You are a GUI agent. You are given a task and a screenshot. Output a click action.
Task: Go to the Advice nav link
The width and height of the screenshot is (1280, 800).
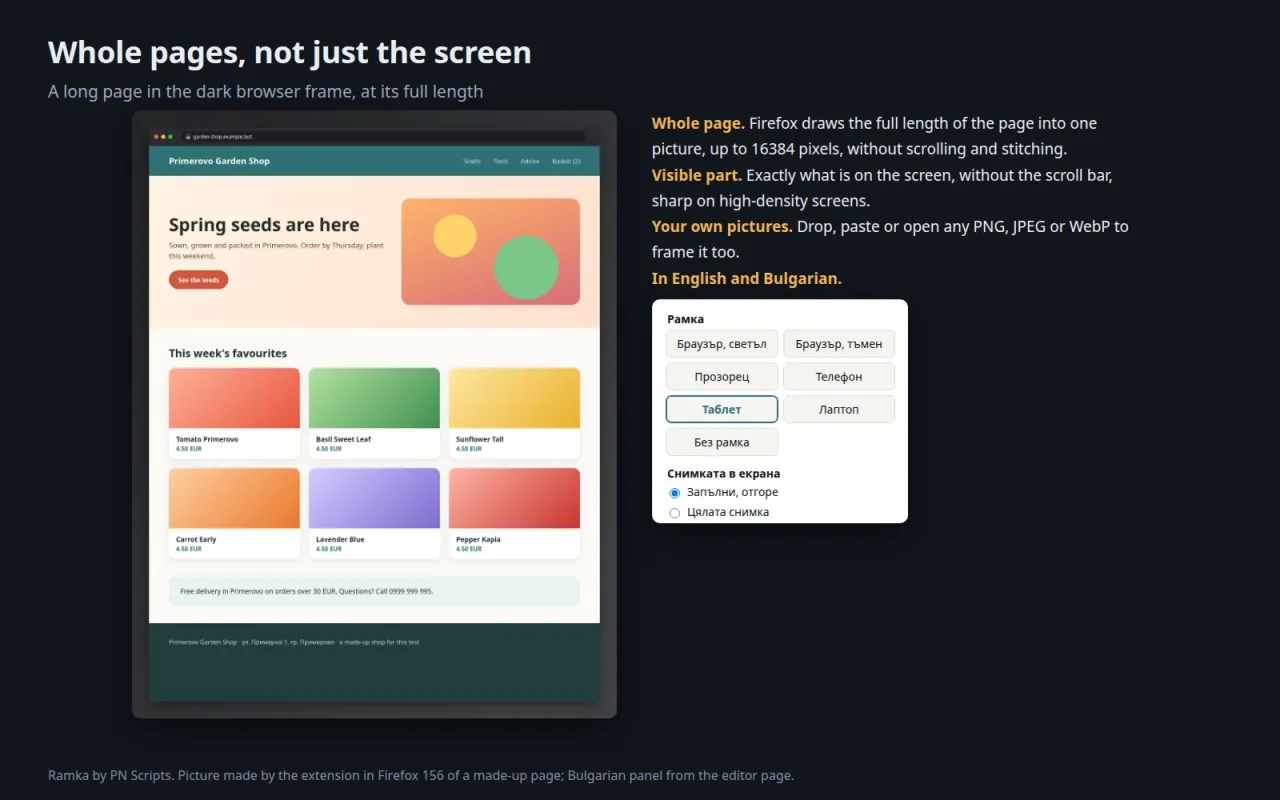530,161
